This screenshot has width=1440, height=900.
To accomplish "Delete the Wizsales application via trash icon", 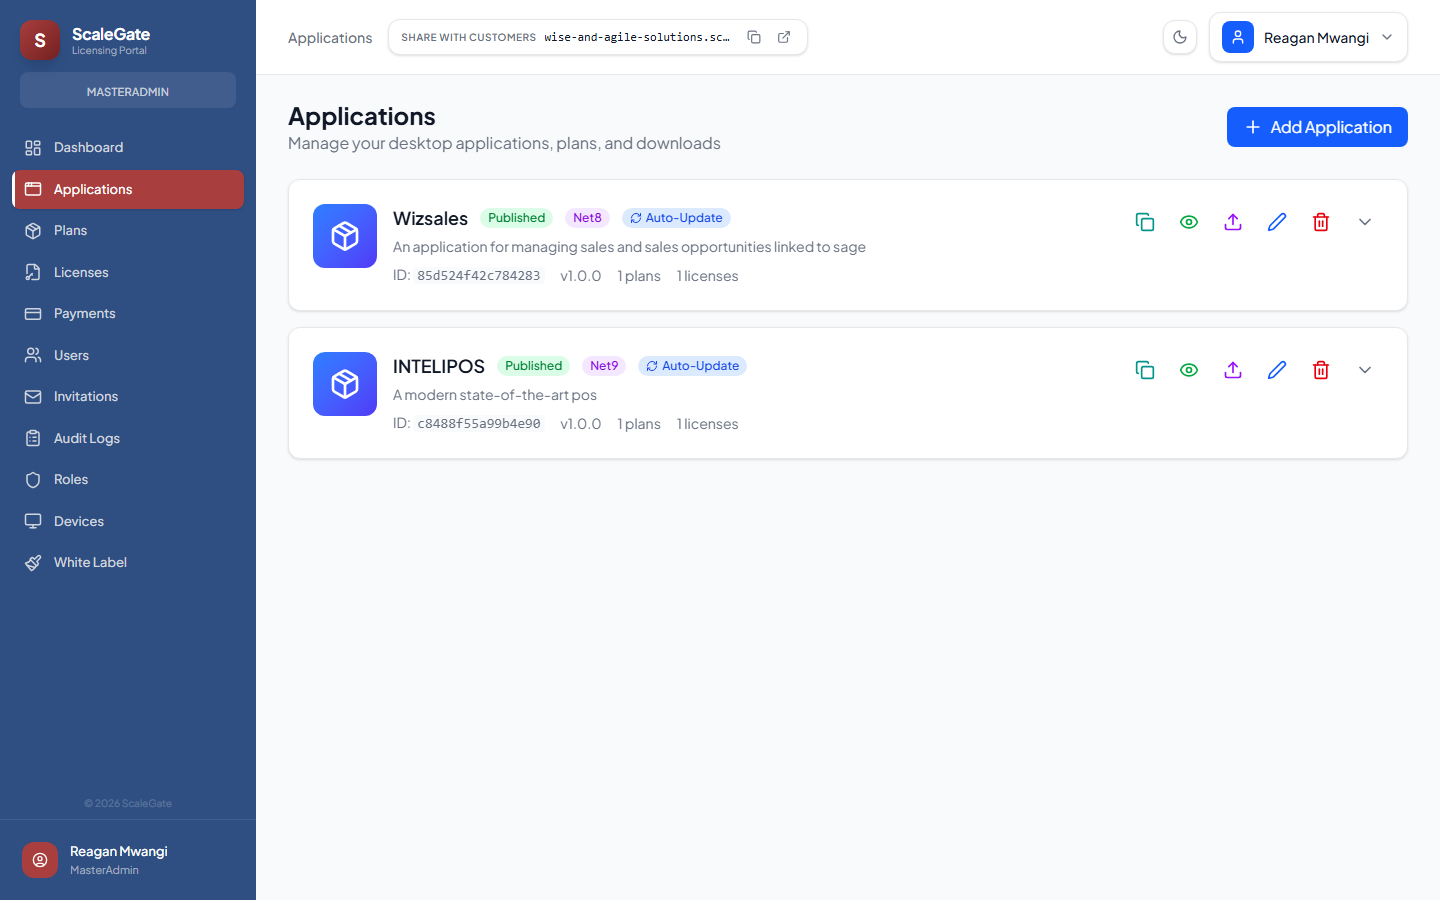I will click(1321, 221).
